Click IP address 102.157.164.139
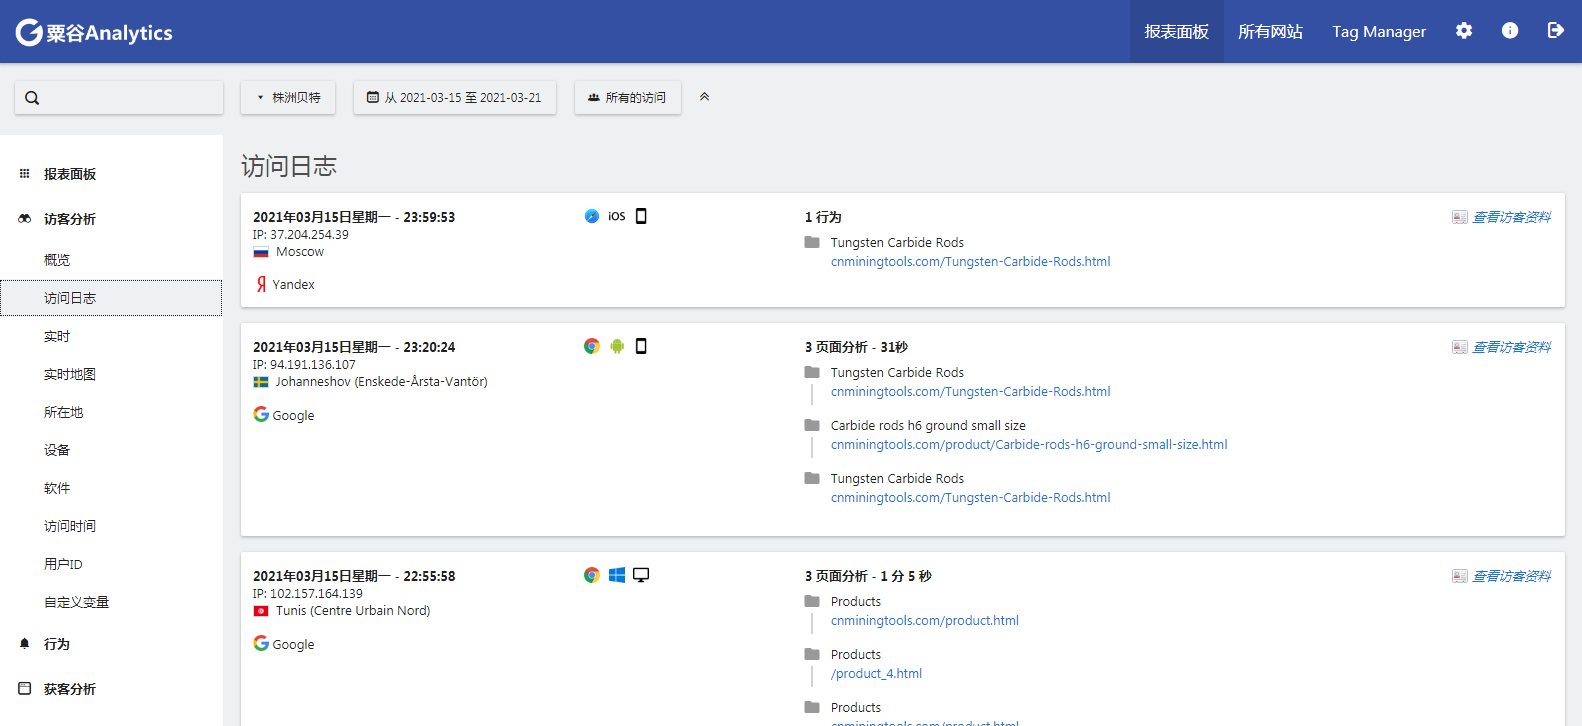Viewport: 1582px width, 726px height. [x=308, y=594]
